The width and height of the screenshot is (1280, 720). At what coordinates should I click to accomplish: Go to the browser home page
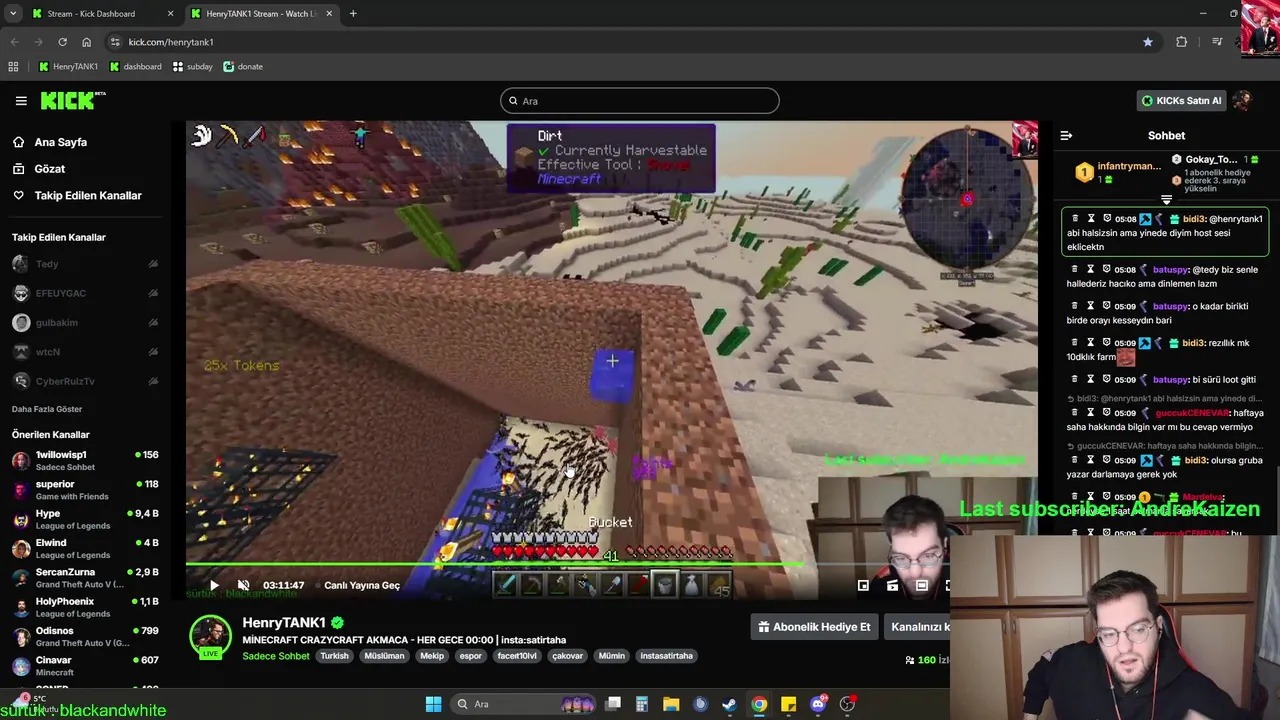[x=86, y=42]
